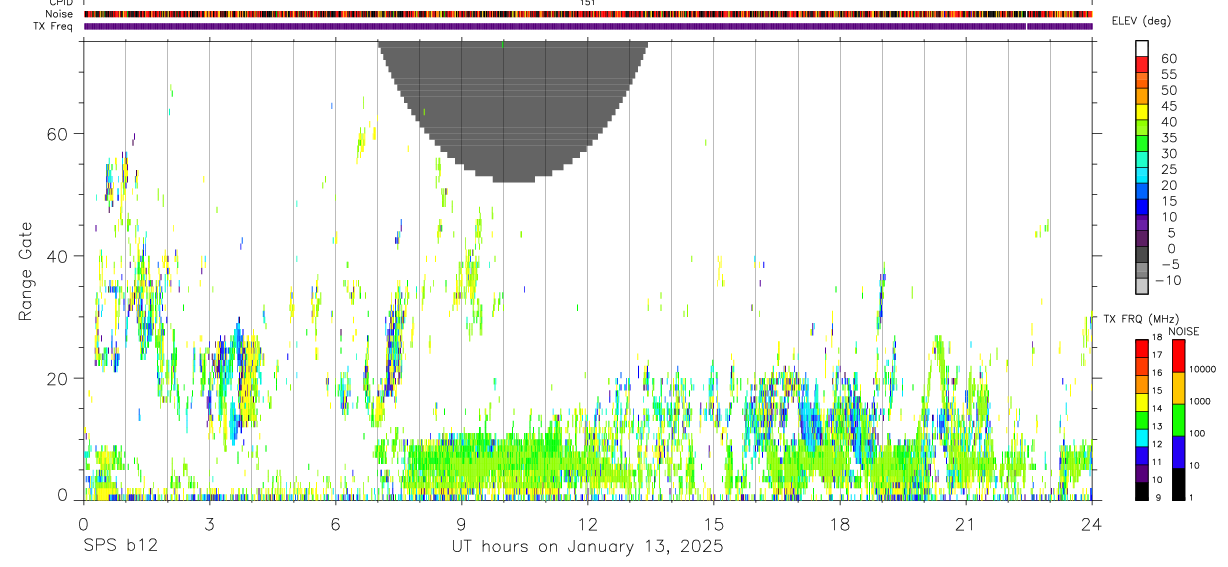Click the time axis tick label 6

click(335, 523)
